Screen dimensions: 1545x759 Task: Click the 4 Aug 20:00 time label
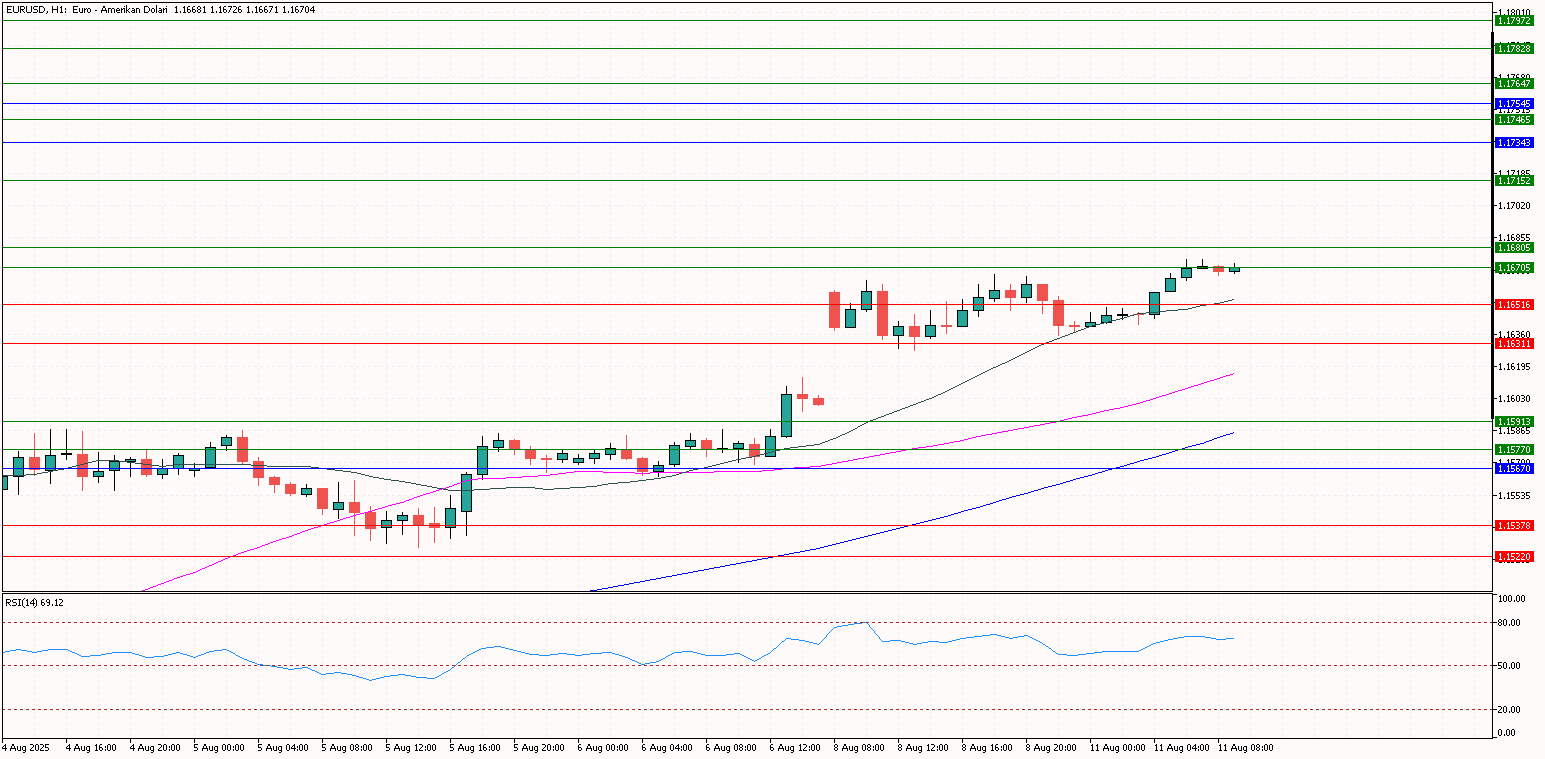[x=153, y=747]
